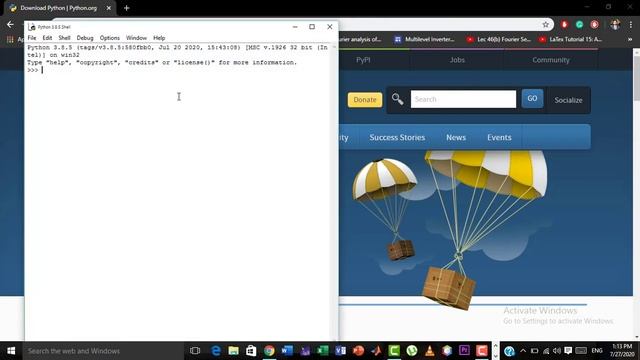
Task: Open Events in the python.org navigation
Action: coord(499,138)
